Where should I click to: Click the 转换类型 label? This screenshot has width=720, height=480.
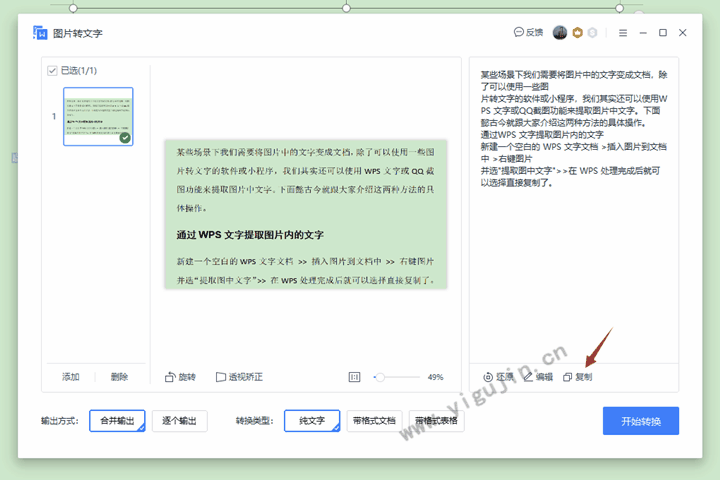point(254,421)
